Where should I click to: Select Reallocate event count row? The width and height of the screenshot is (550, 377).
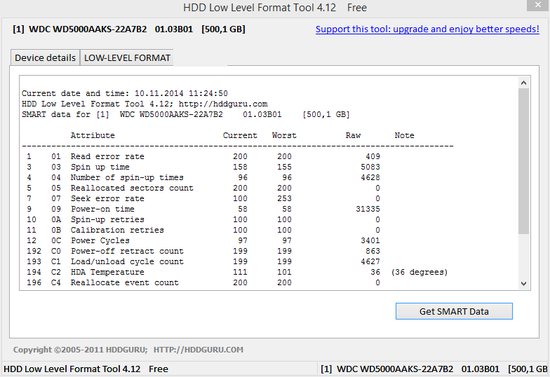pyautogui.click(x=203, y=283)
